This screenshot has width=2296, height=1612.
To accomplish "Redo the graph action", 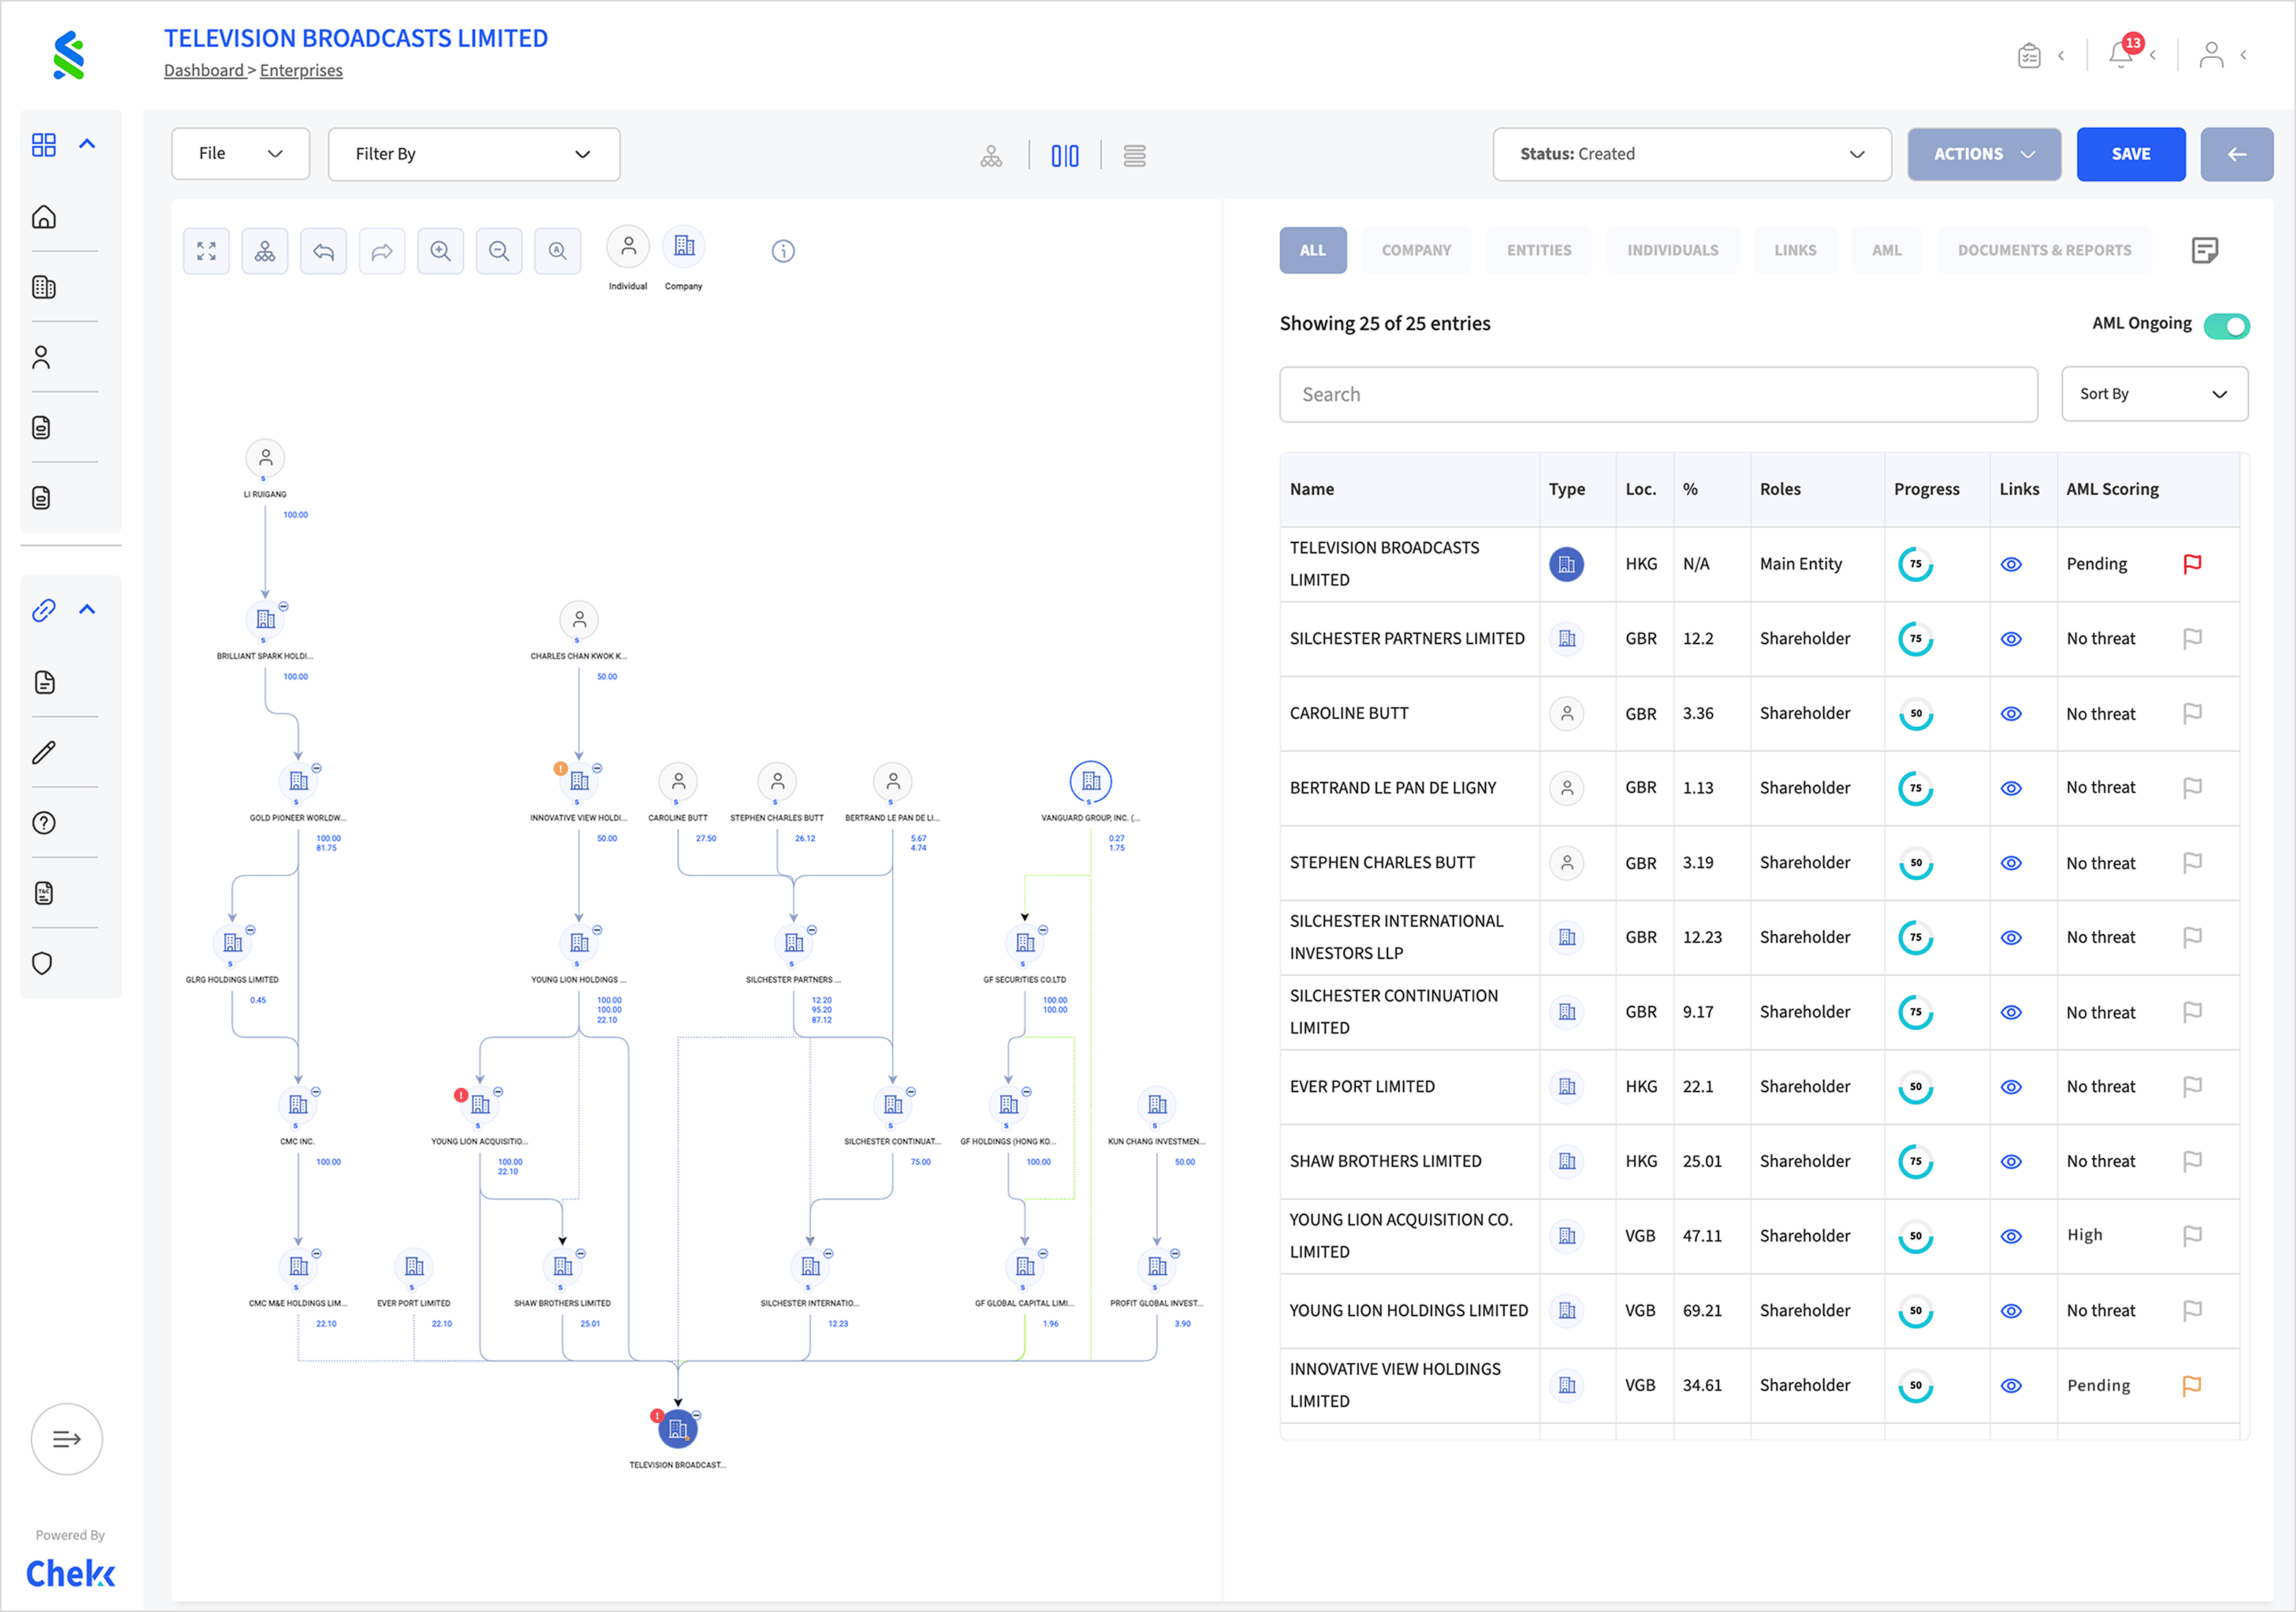I will 382,251.
